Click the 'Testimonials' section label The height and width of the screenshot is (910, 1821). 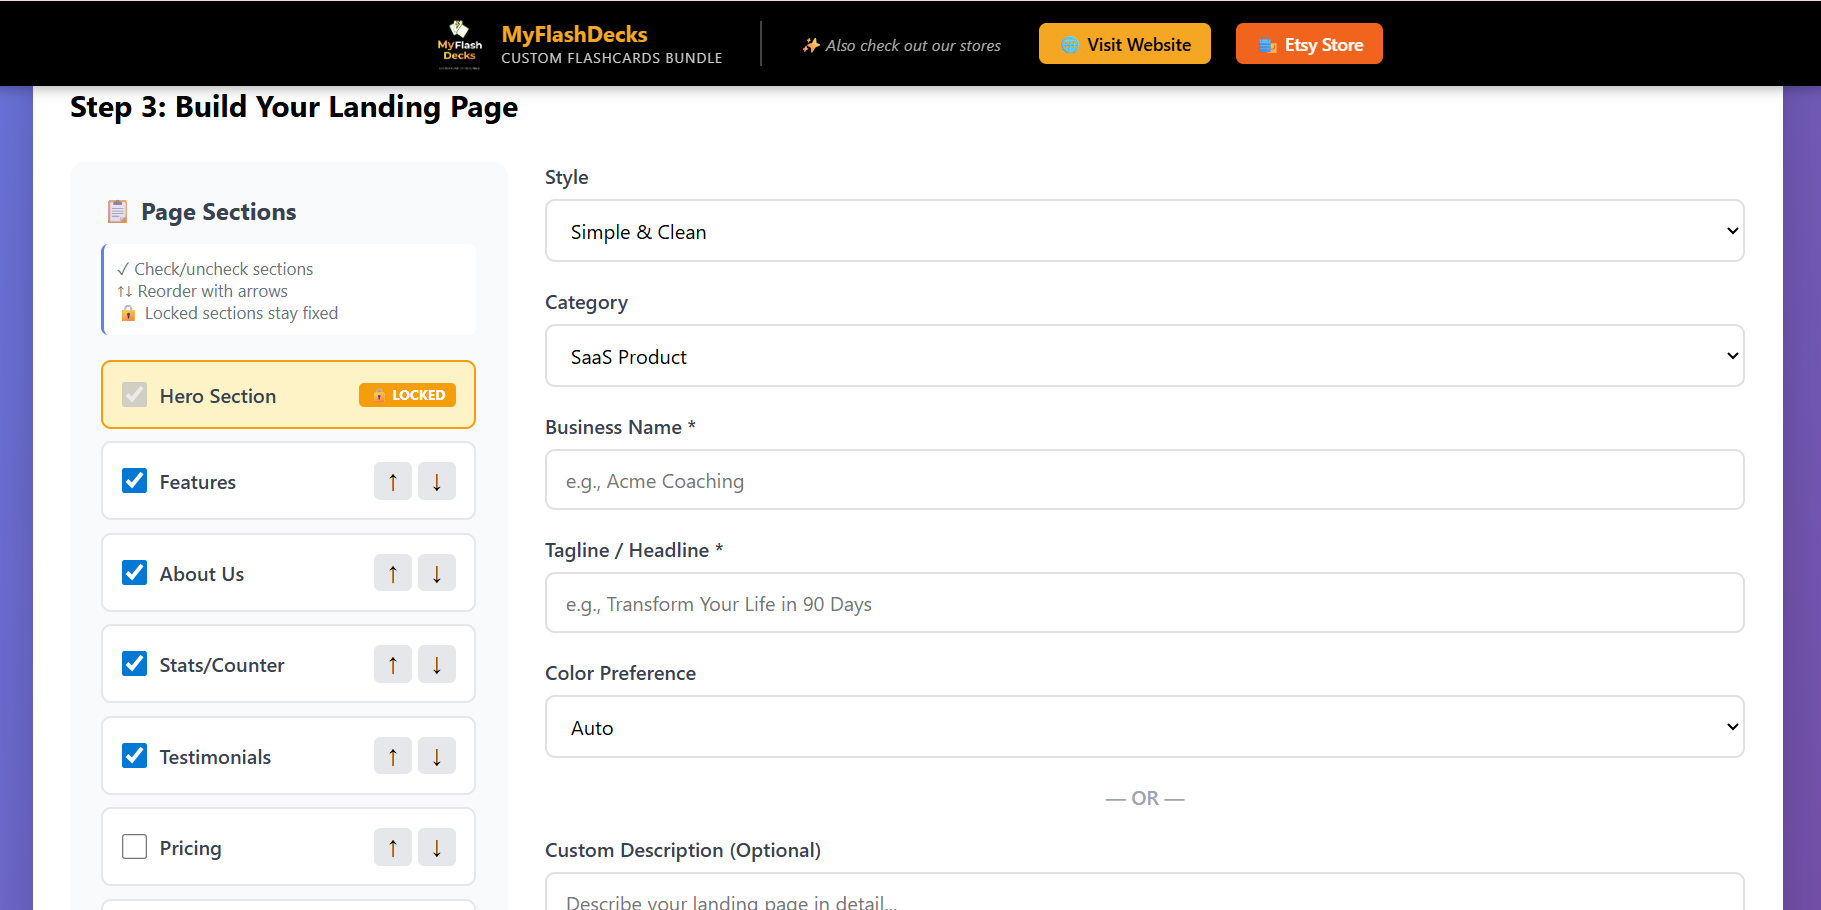pyautogui.click(x=215, y=757)
